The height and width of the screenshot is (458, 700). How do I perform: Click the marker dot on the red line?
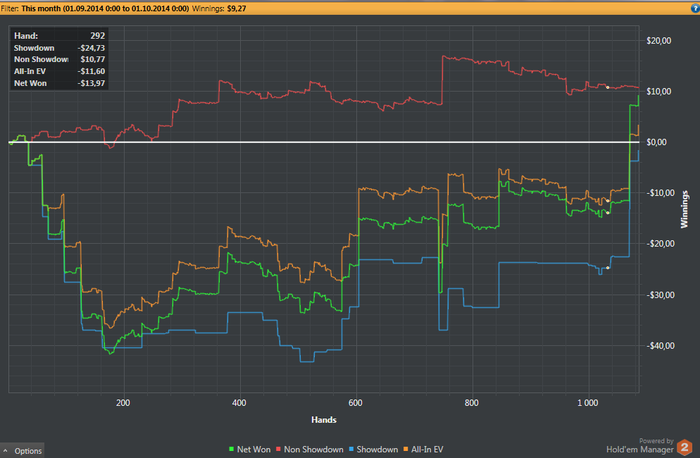(608, 87)
